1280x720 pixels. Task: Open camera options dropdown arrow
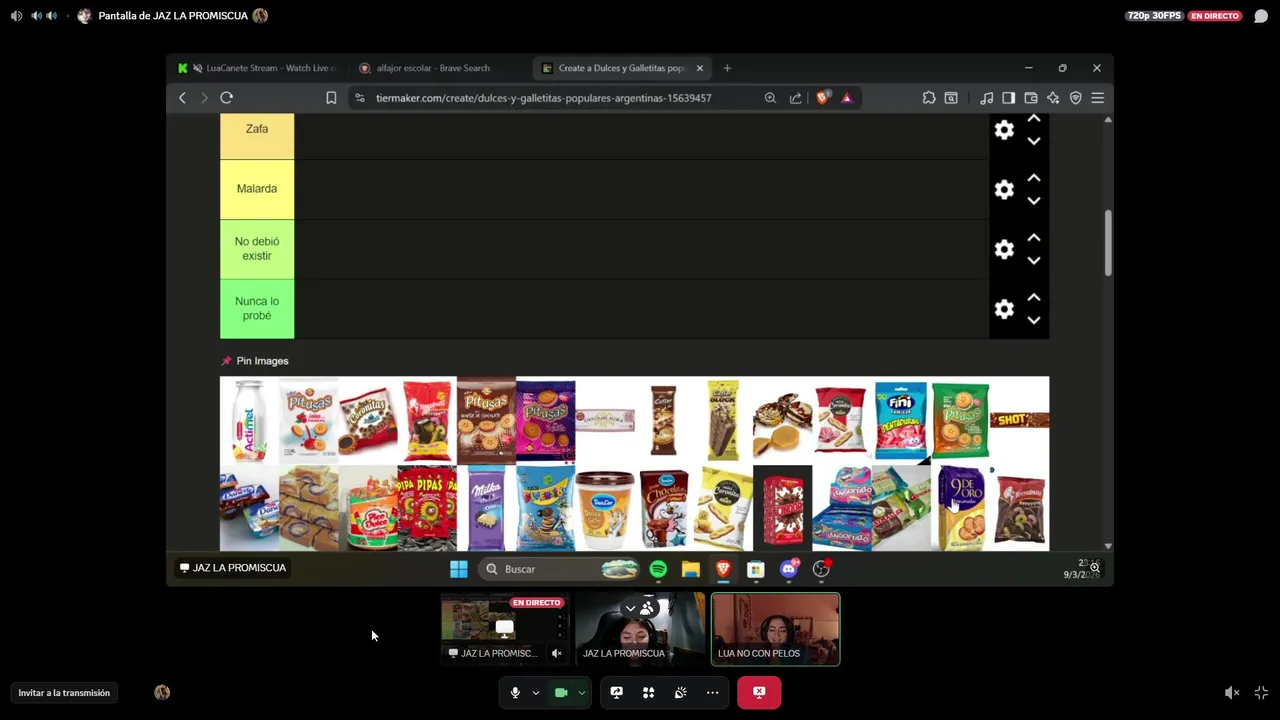582,692
